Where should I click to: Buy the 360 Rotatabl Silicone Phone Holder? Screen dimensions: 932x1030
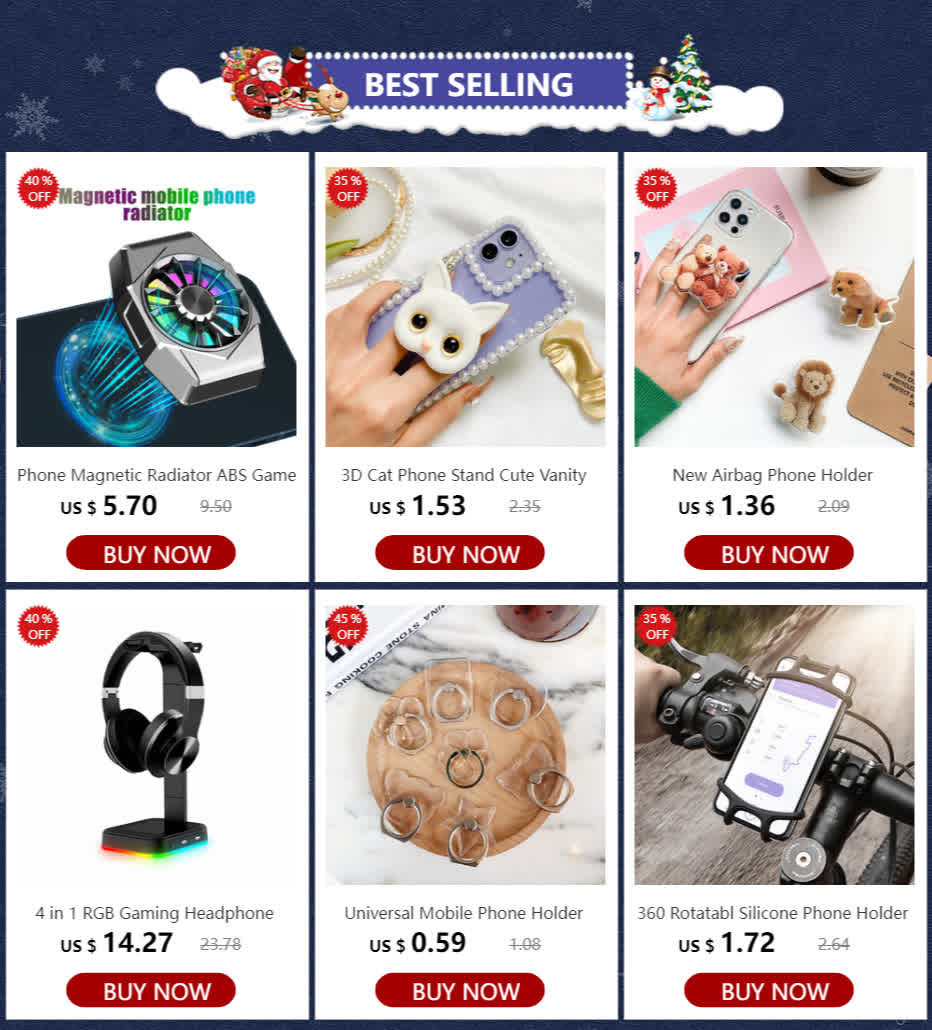pyautogui.click(x=768, y=991)
